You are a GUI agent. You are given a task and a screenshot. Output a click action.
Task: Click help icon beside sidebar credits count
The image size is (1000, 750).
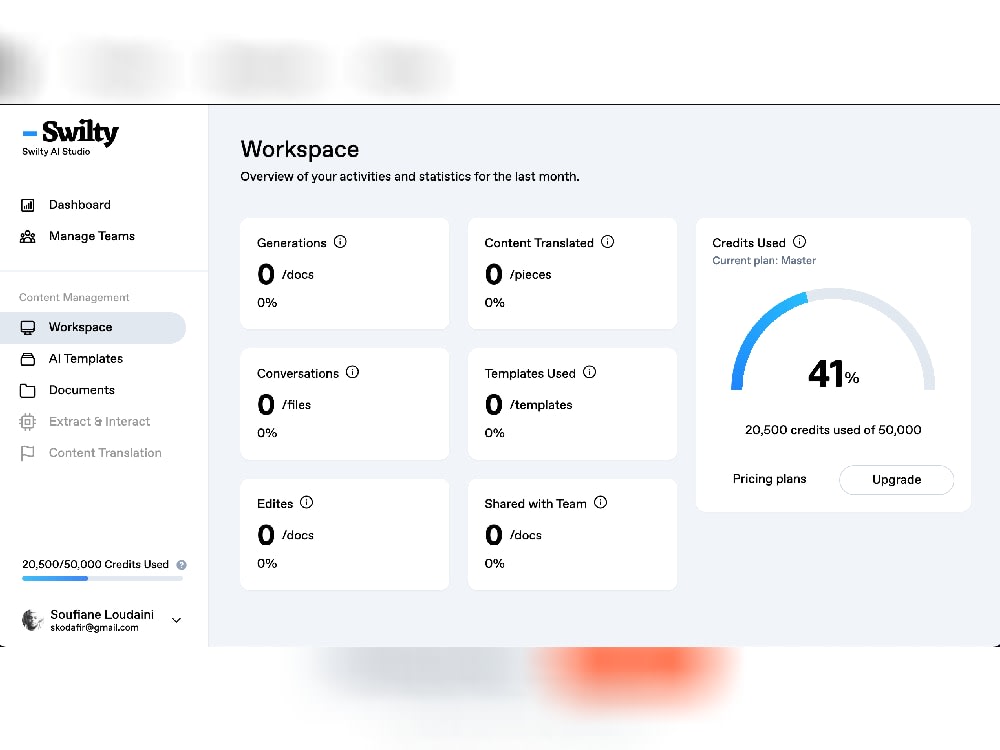(x=181, y=564)
